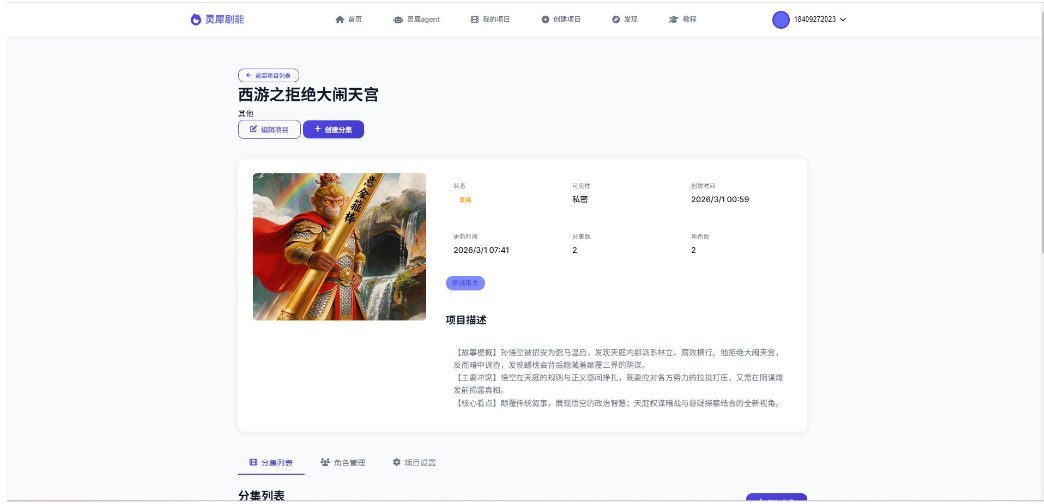Click the 项目描述 heading
The height and width of the screenshot is (504, 1044).
(466, 320)
